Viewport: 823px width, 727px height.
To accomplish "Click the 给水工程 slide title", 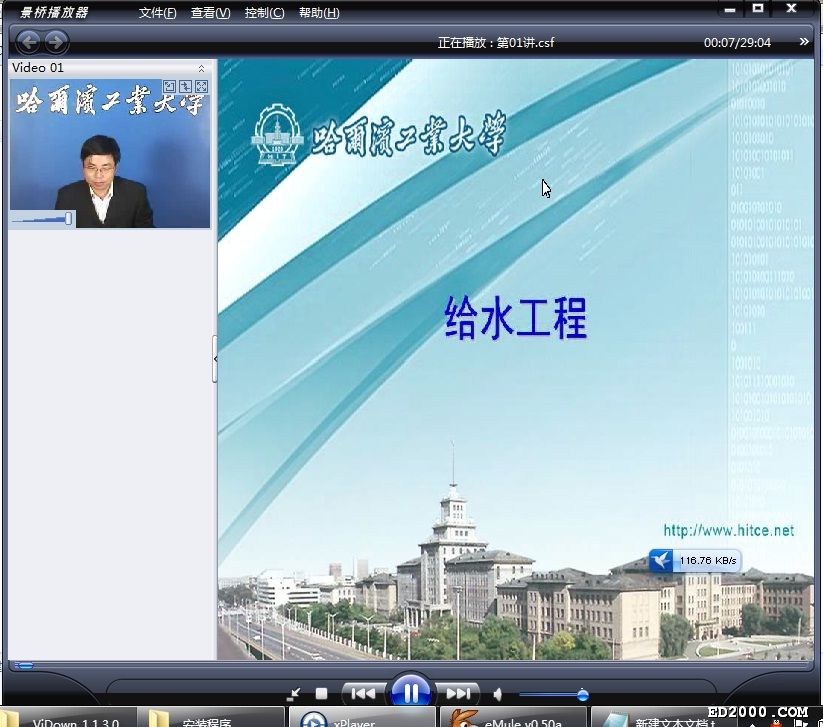I will click(515, 319).
